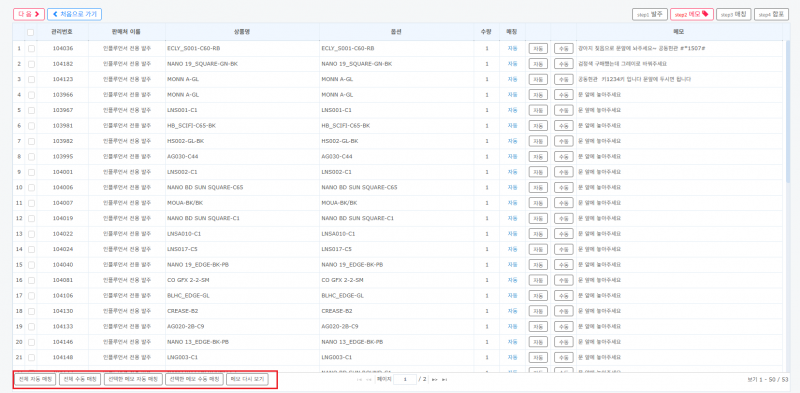Viewport: 800px width, 393px height.
Task: Click 자동 link in row 103981
Action: coord(512,126)
